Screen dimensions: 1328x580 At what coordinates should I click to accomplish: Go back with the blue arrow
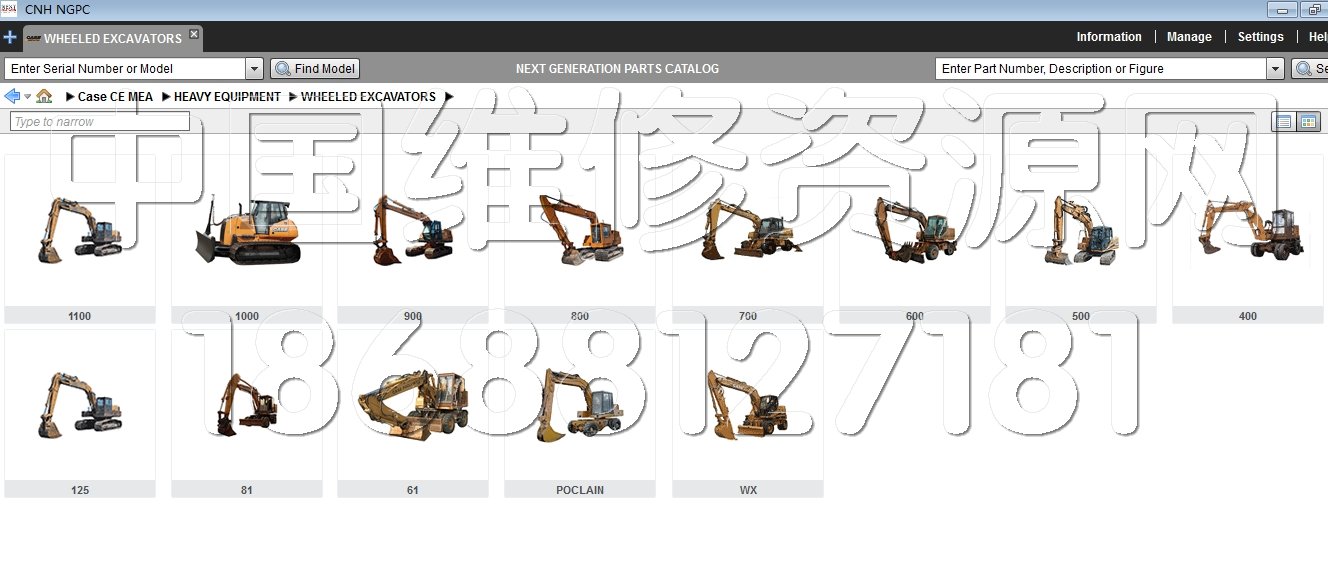(x=12, y=97)
